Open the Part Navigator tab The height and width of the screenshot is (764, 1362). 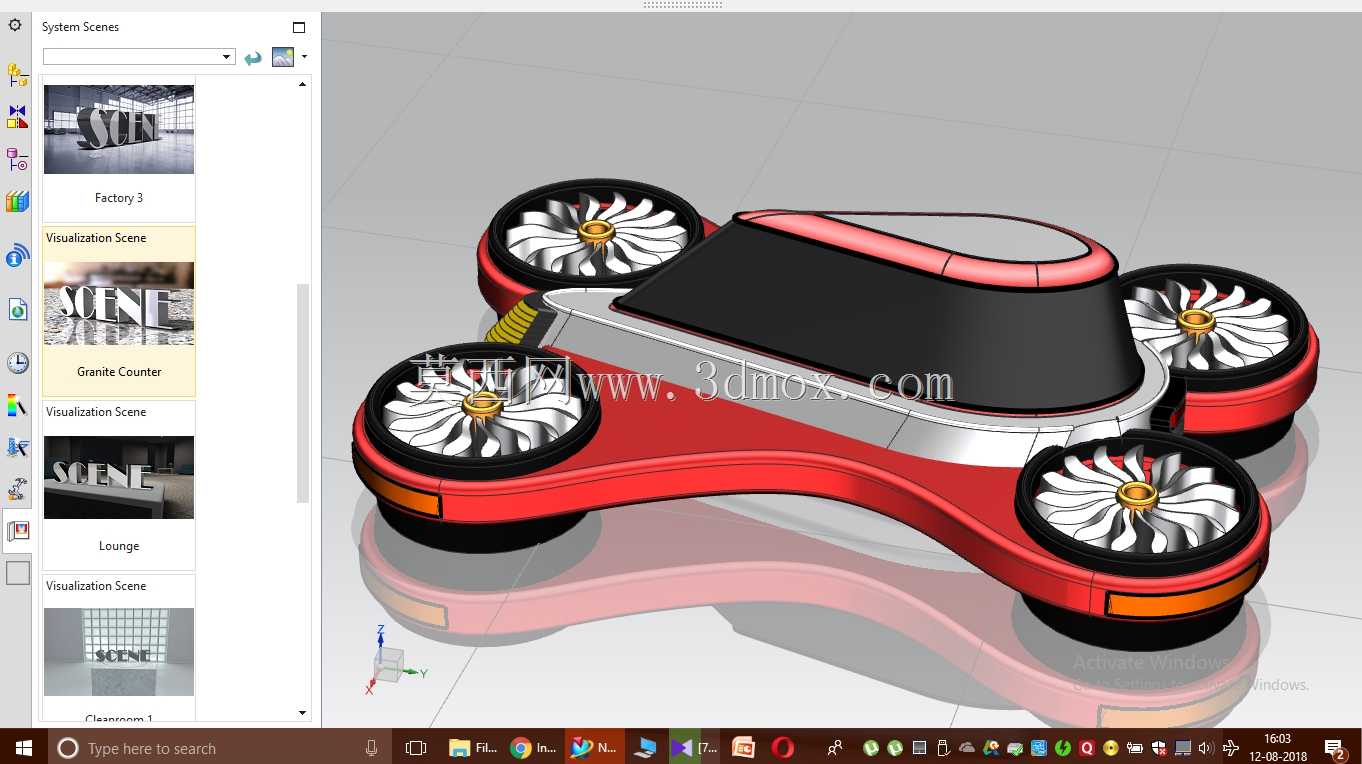click(17, 159)
